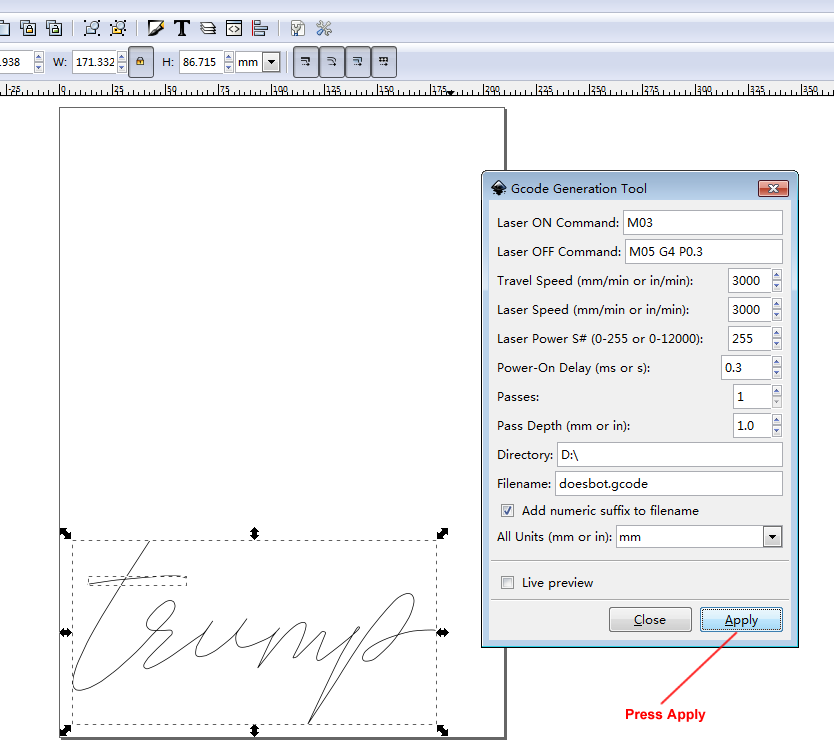Open the Fill and Stroke dialog icon

[156, 28]
